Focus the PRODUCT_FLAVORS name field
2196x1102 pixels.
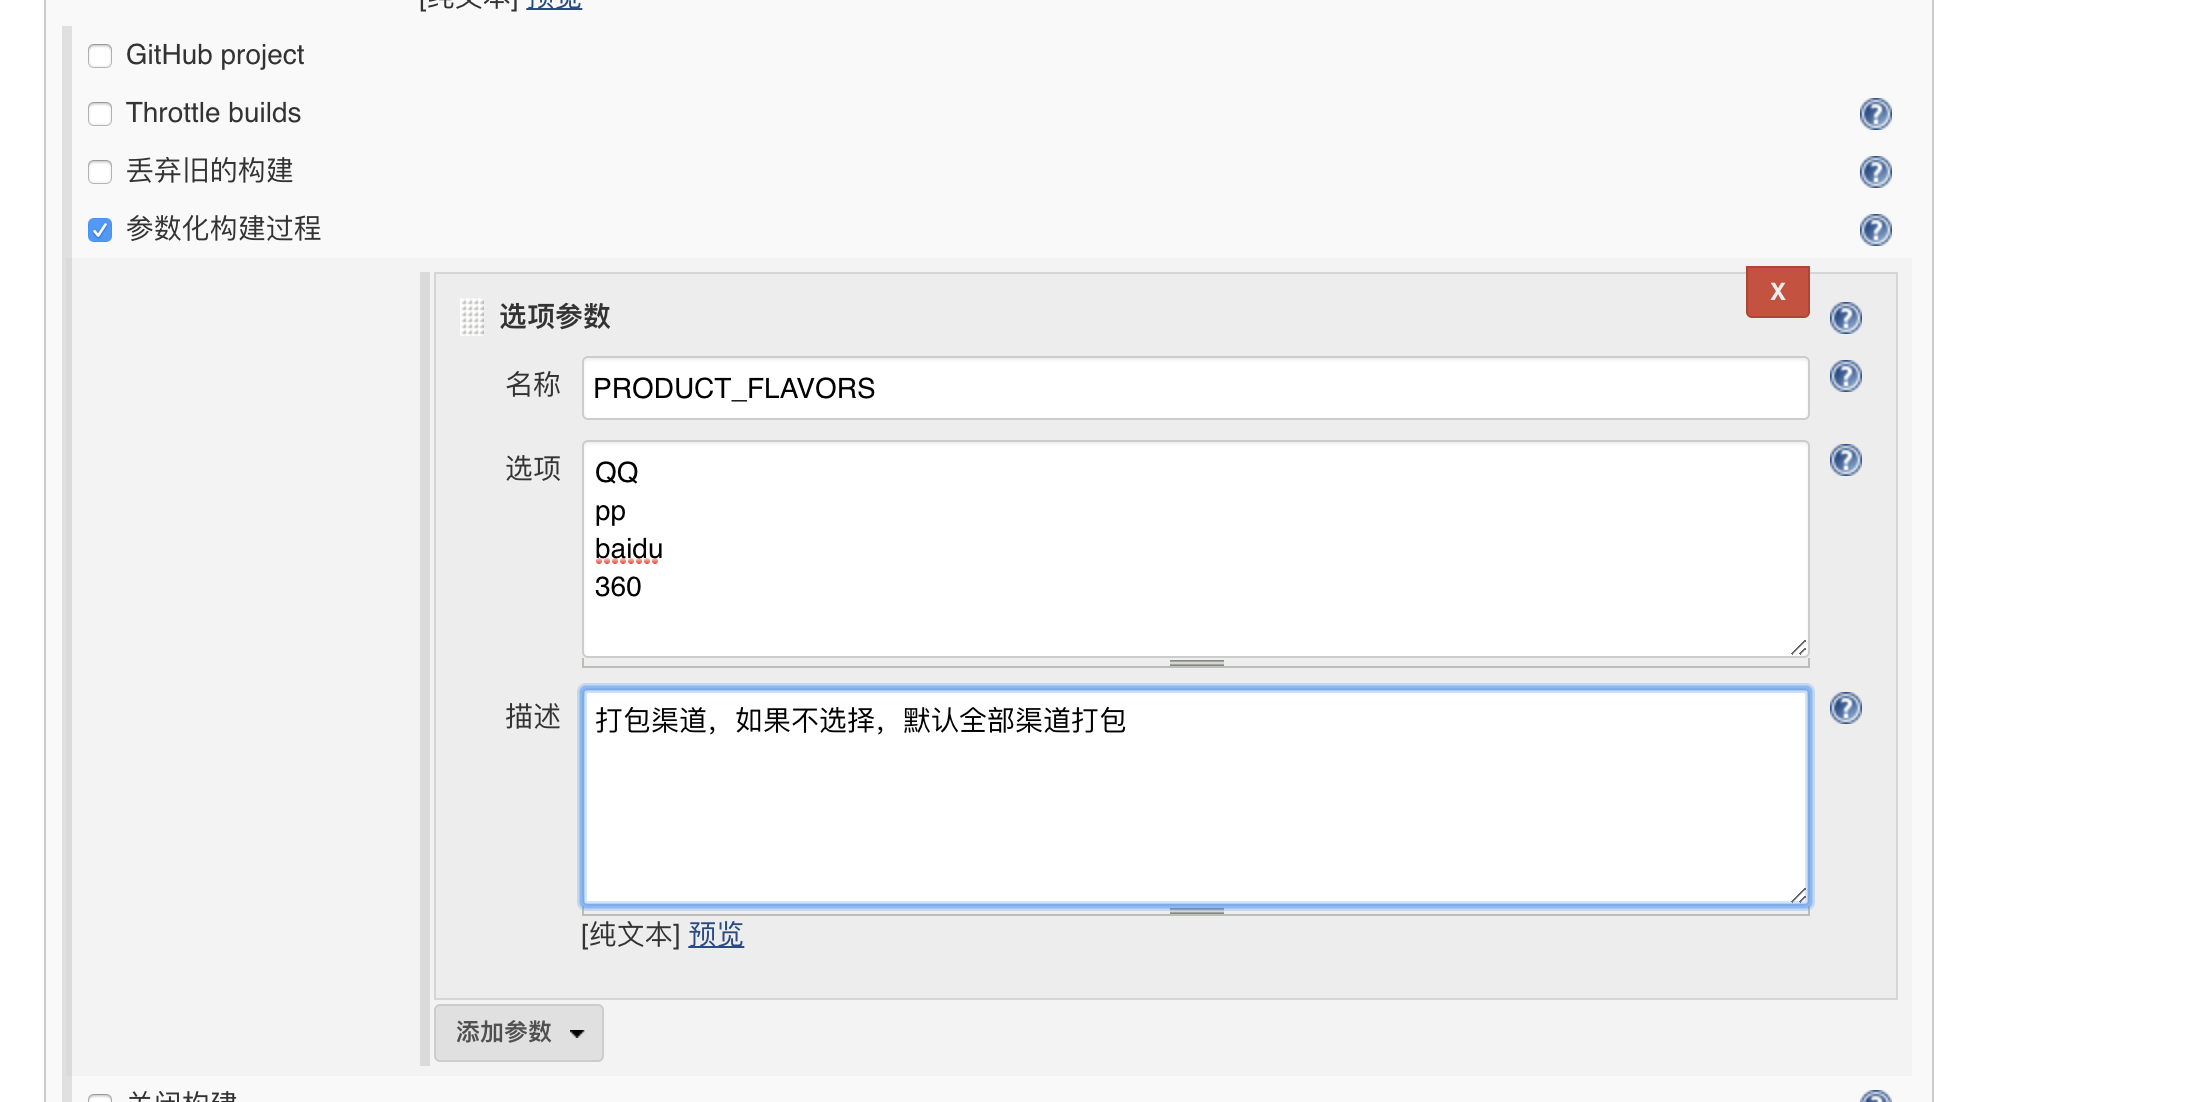coord(1195,388)
